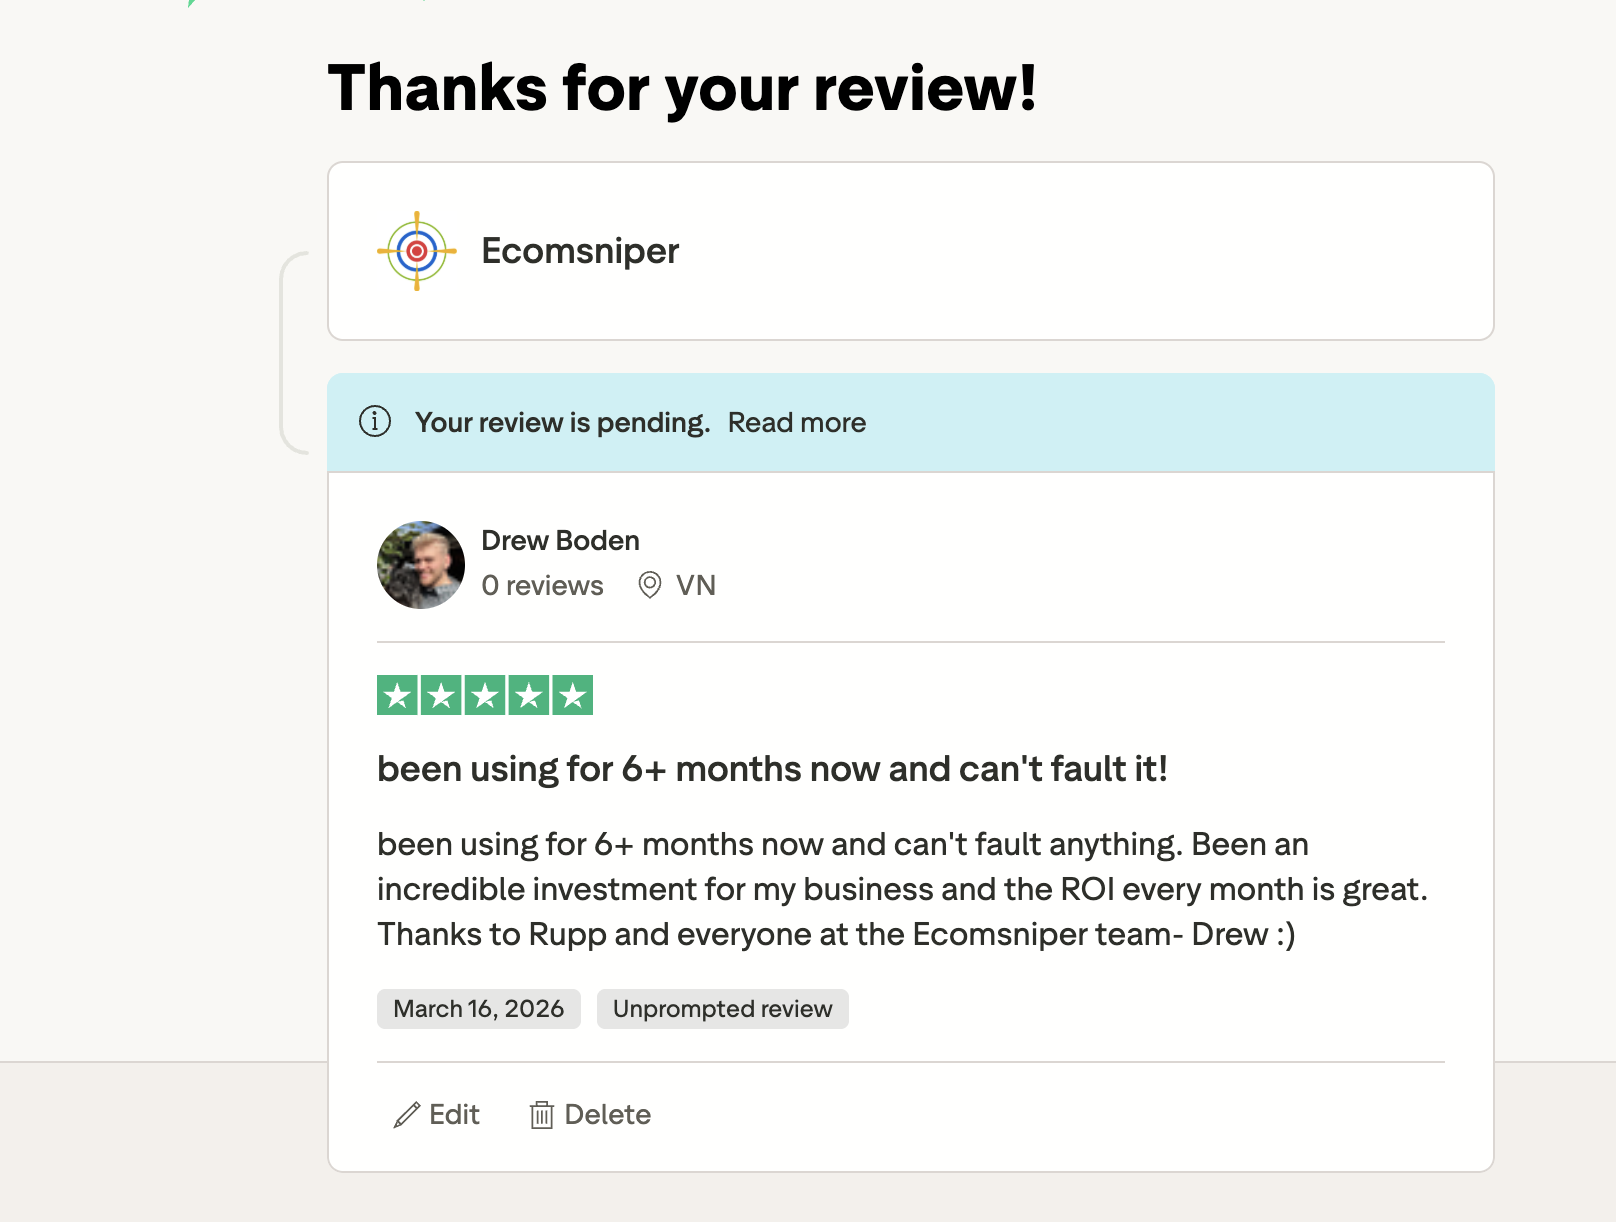1616x1222 pixels.
Task: Click the trash can Delete icon
Action: pyautogui.click(x=541, y=1115)
